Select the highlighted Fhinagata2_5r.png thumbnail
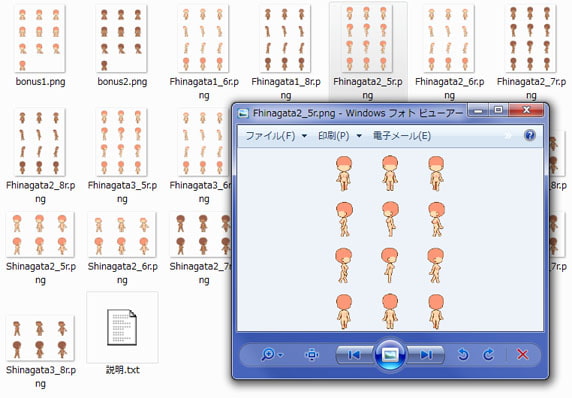 pyautogui.click(x=367, y=38)
